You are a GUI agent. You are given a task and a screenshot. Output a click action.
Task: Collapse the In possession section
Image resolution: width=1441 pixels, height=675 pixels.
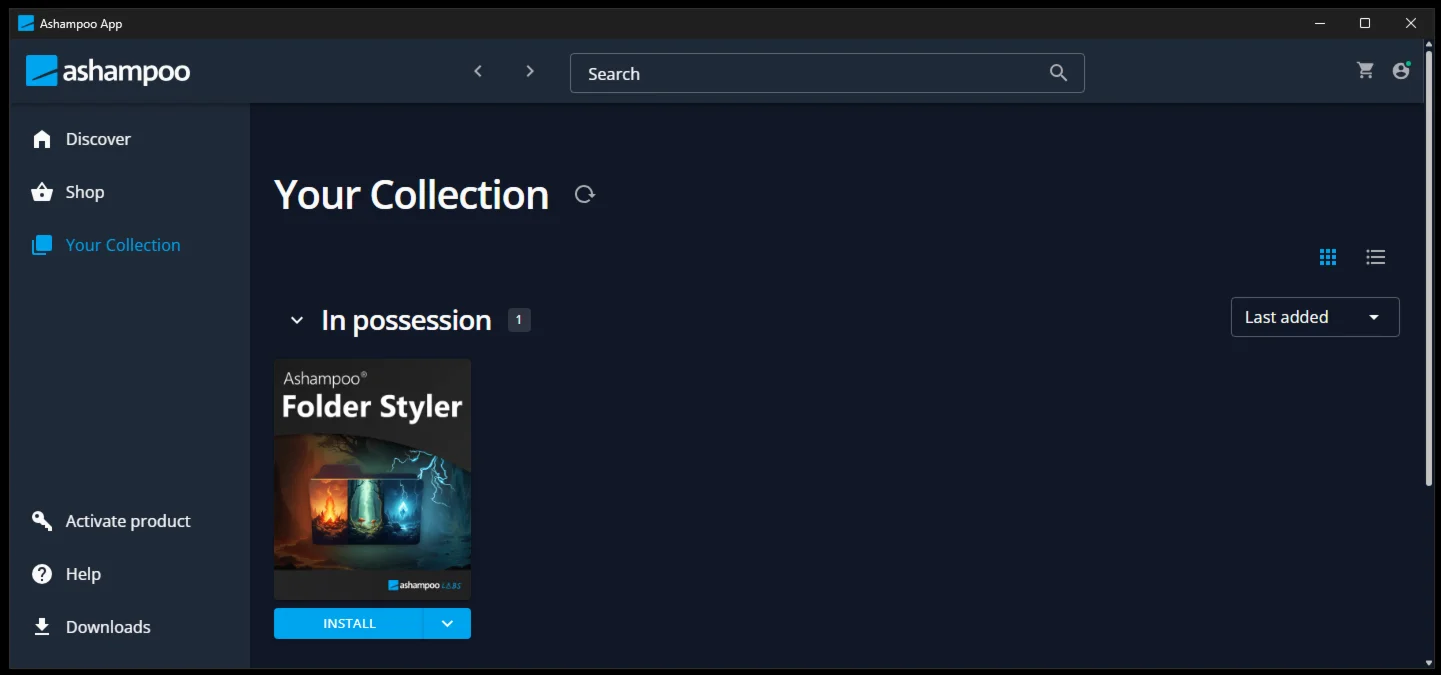(x=296, y=320)
